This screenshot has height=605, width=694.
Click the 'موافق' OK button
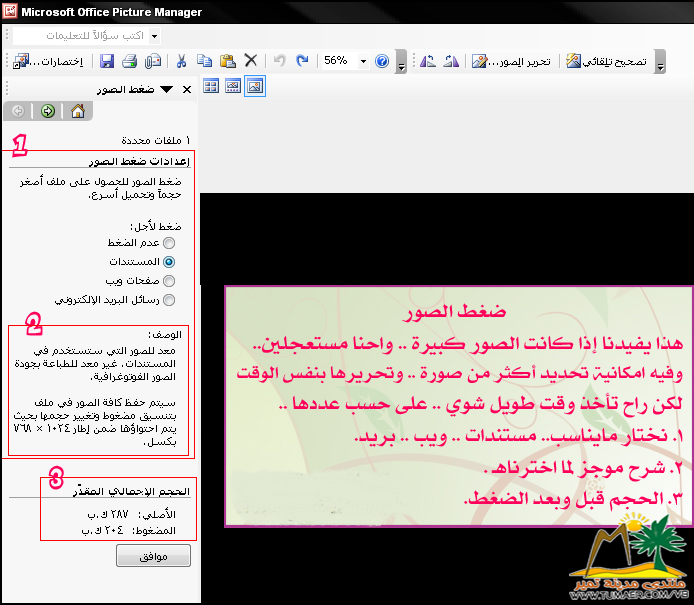pos(153,555)
